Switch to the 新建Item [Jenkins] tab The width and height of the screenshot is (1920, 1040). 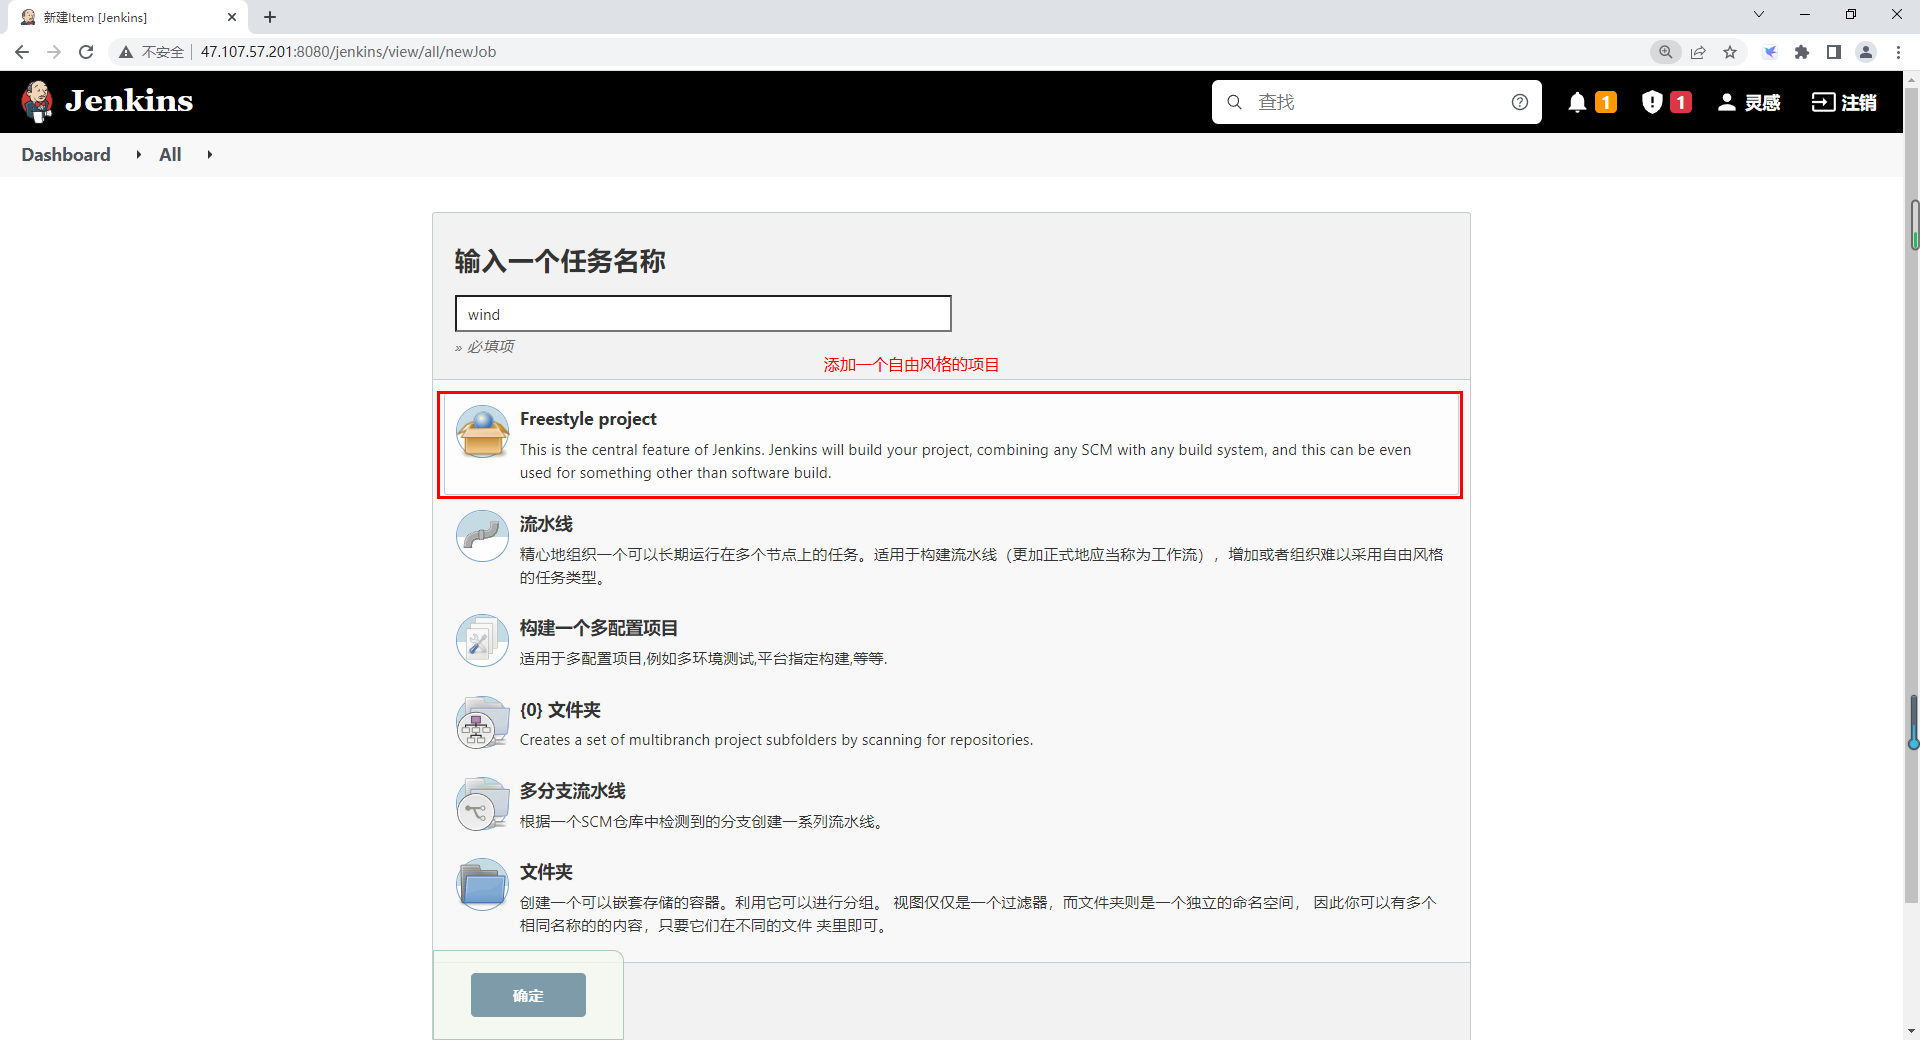coord(128,17)
